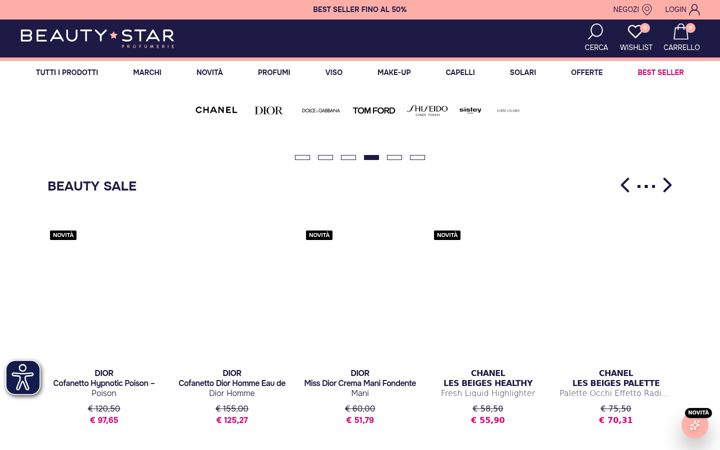Image resolution: width=720 pixels, height=450 pixels.
Task: Open the Capelli menu
Action: pyautogui.click(x=460, y=72)
